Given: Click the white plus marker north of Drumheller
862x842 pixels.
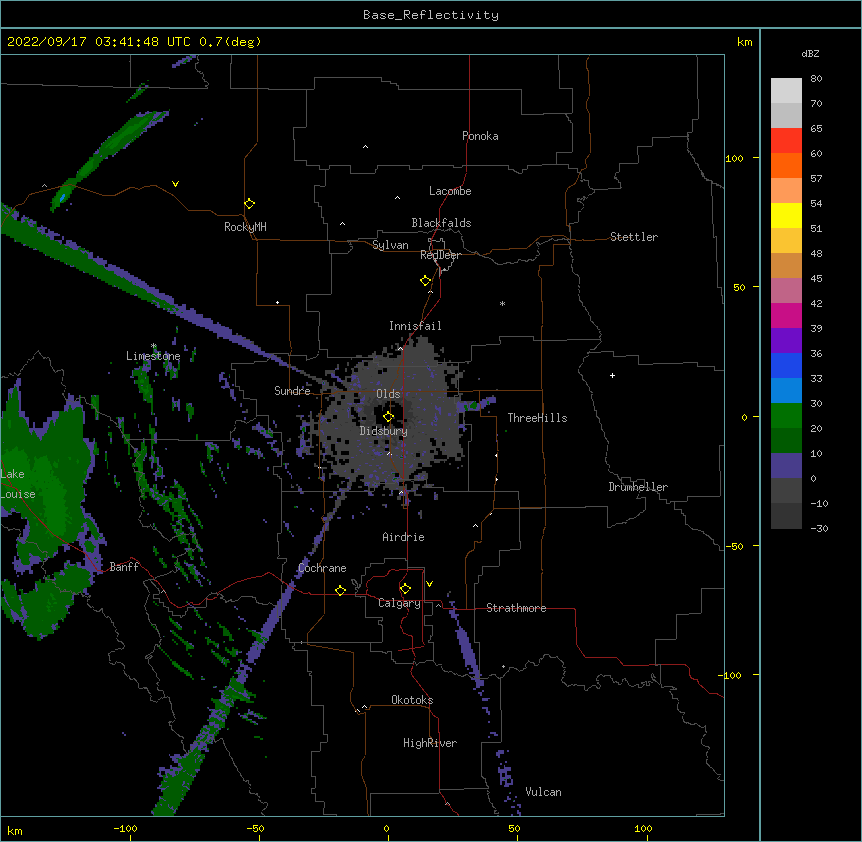Looking at the screenshot, I should (612, 375).
